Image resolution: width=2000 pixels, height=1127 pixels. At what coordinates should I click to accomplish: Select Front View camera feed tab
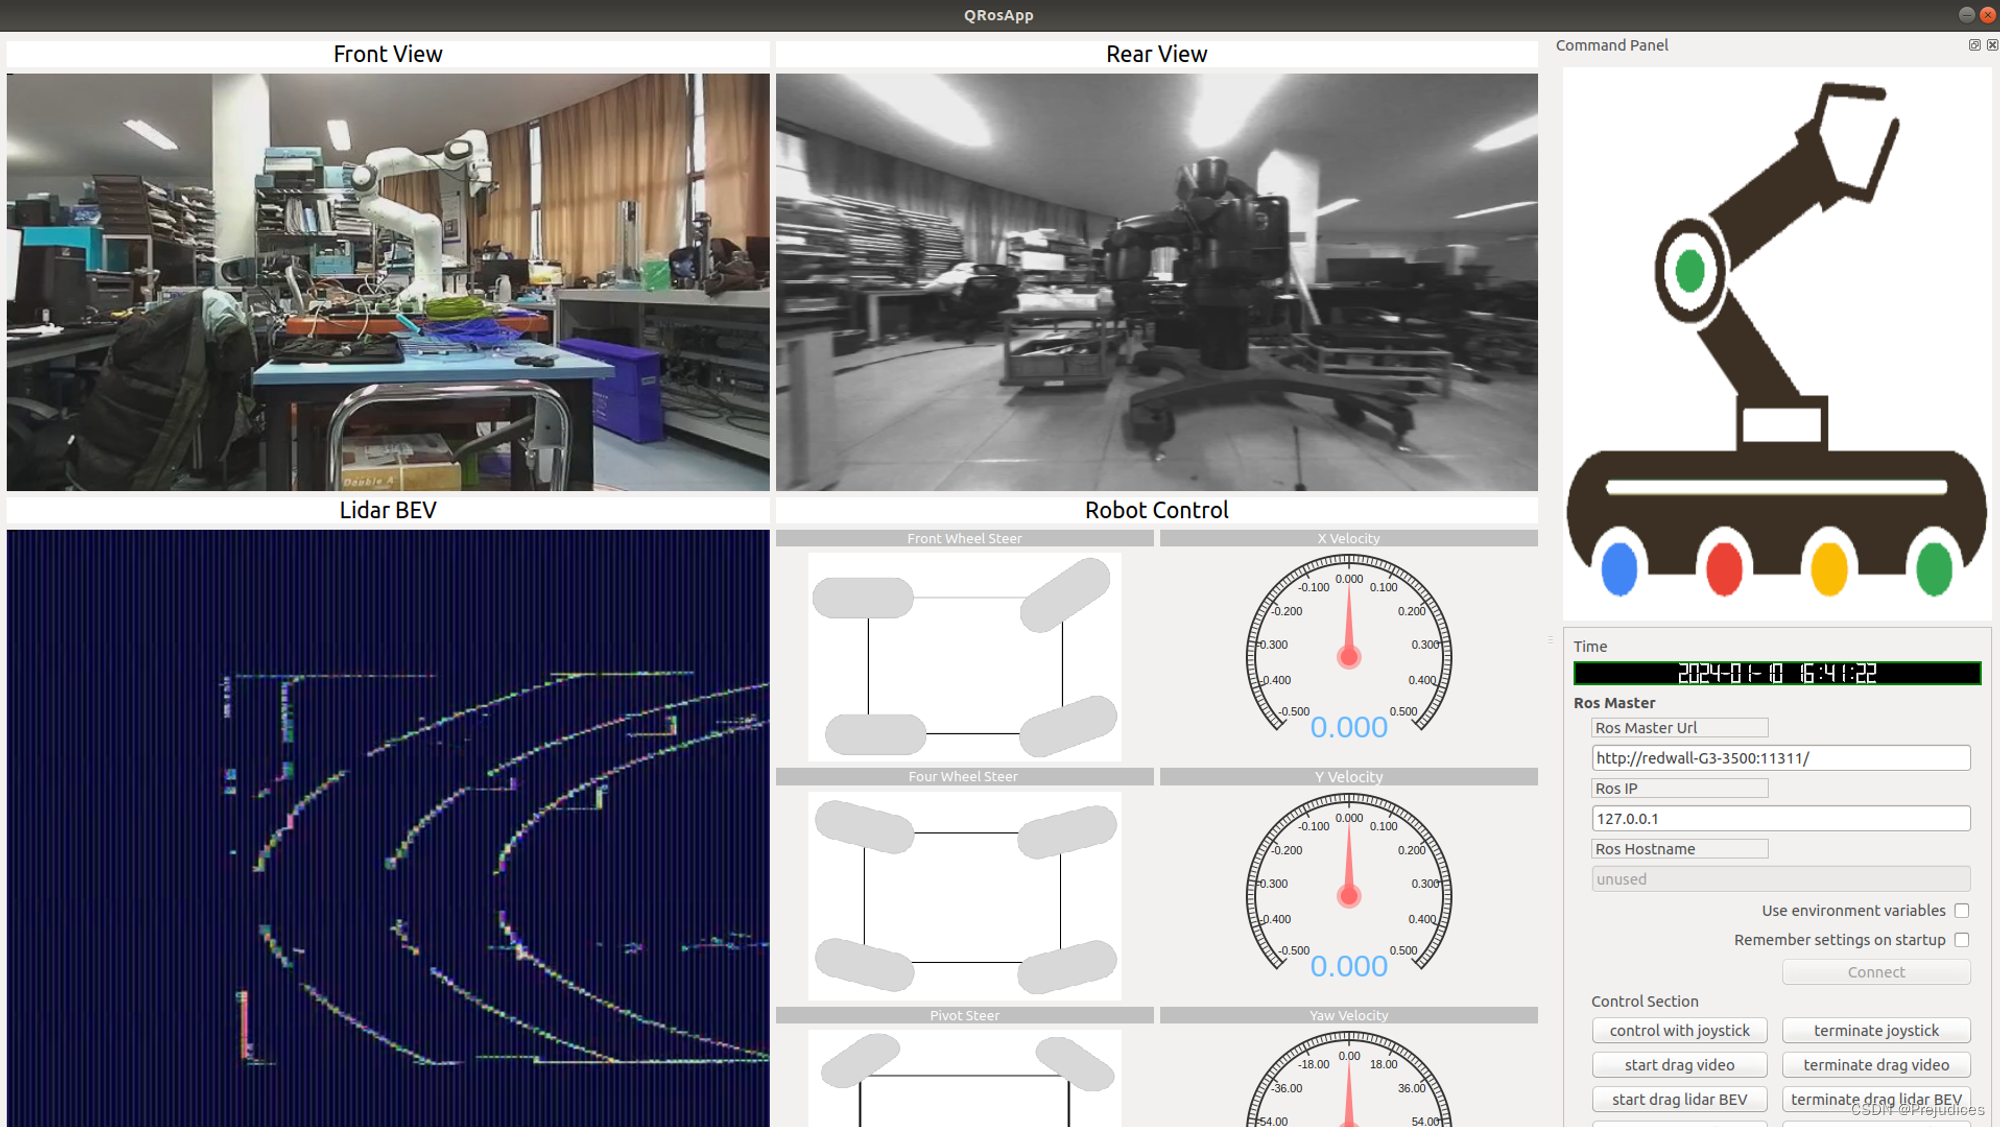pos(389,52)
